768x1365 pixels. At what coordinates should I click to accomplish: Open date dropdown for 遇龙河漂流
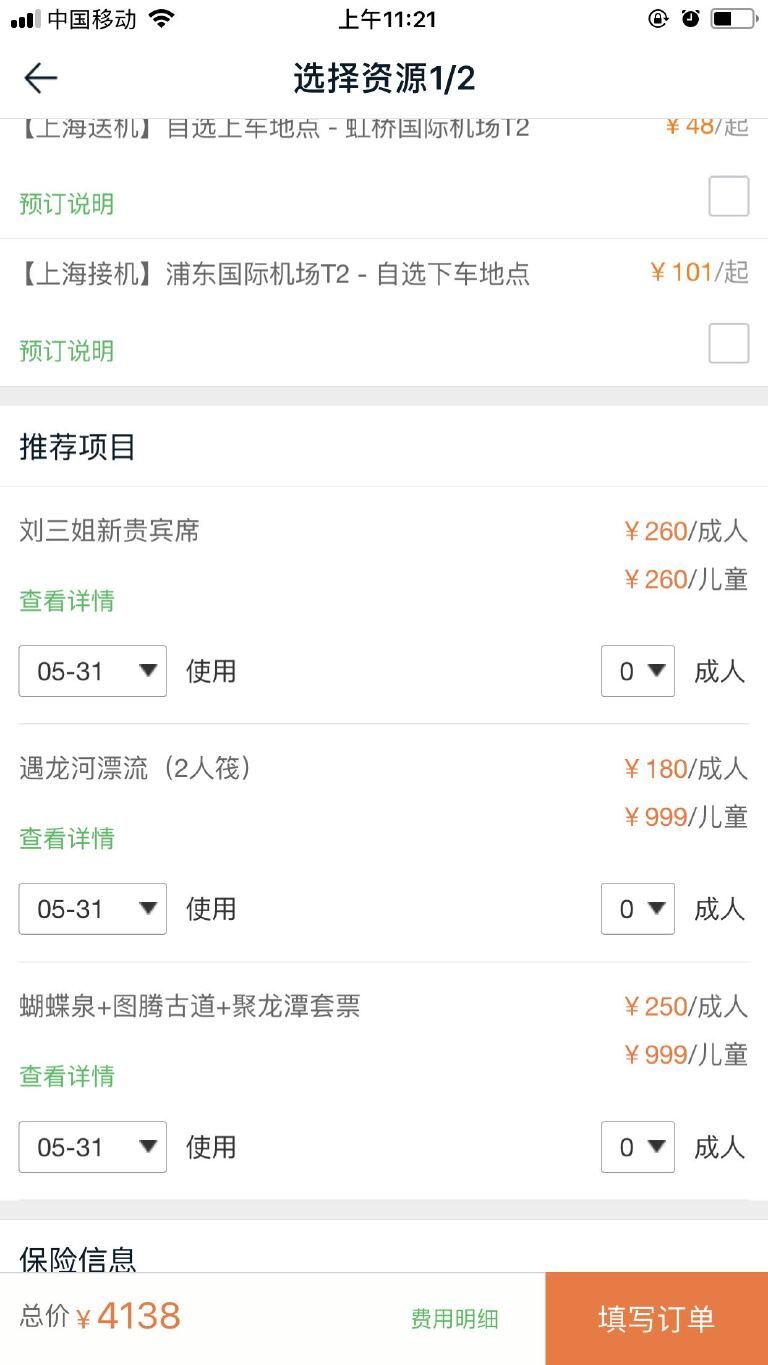click(92, 909)
